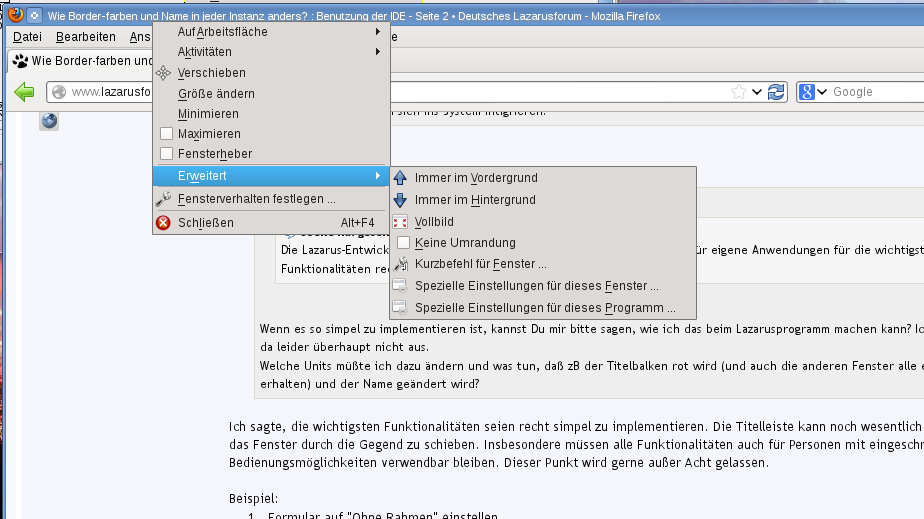Click the Fensterverhalten festlegen wrench icon

[164, 199]
